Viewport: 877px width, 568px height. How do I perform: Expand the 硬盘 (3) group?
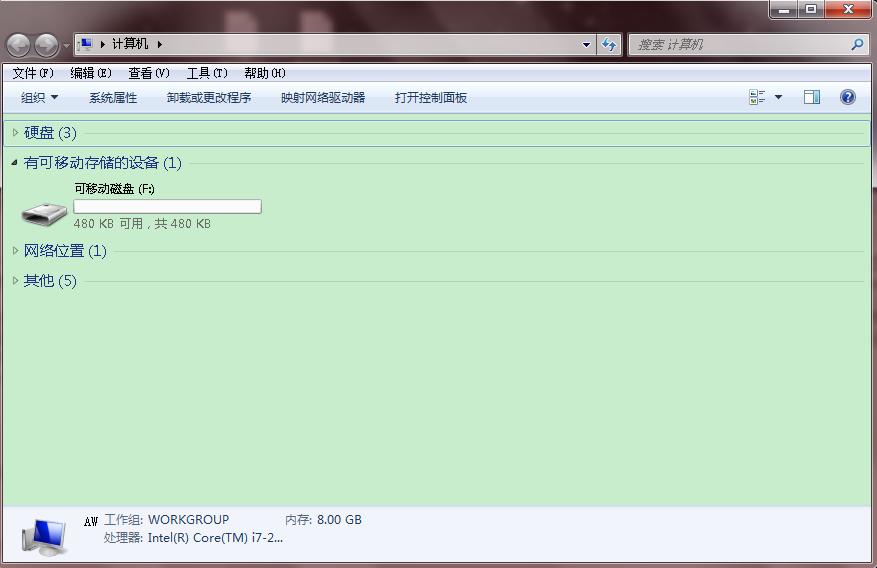[x=16, y=133]
